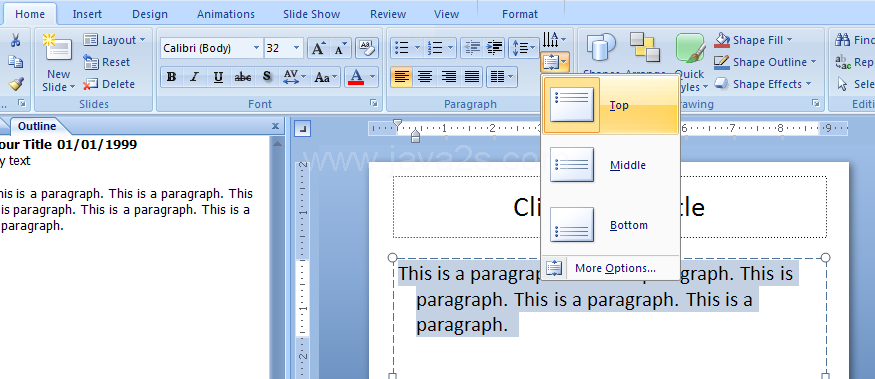
Task: Switch to the Animations tab
Action: (x=225, y=14)
